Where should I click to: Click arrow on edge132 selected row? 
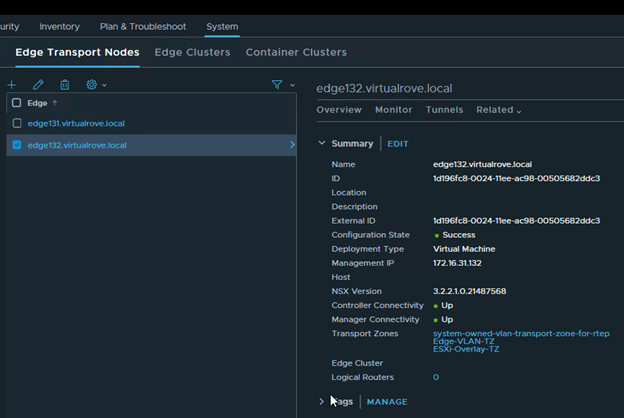292,146
